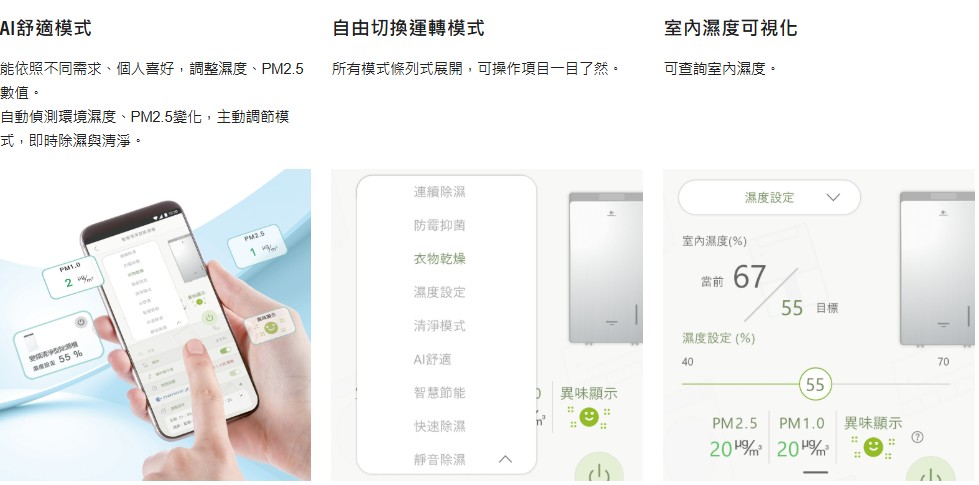Viewport: 979px width, 485px height.
Task: Choose 快速除濕 from the mode list
Action: click(440, 426)
